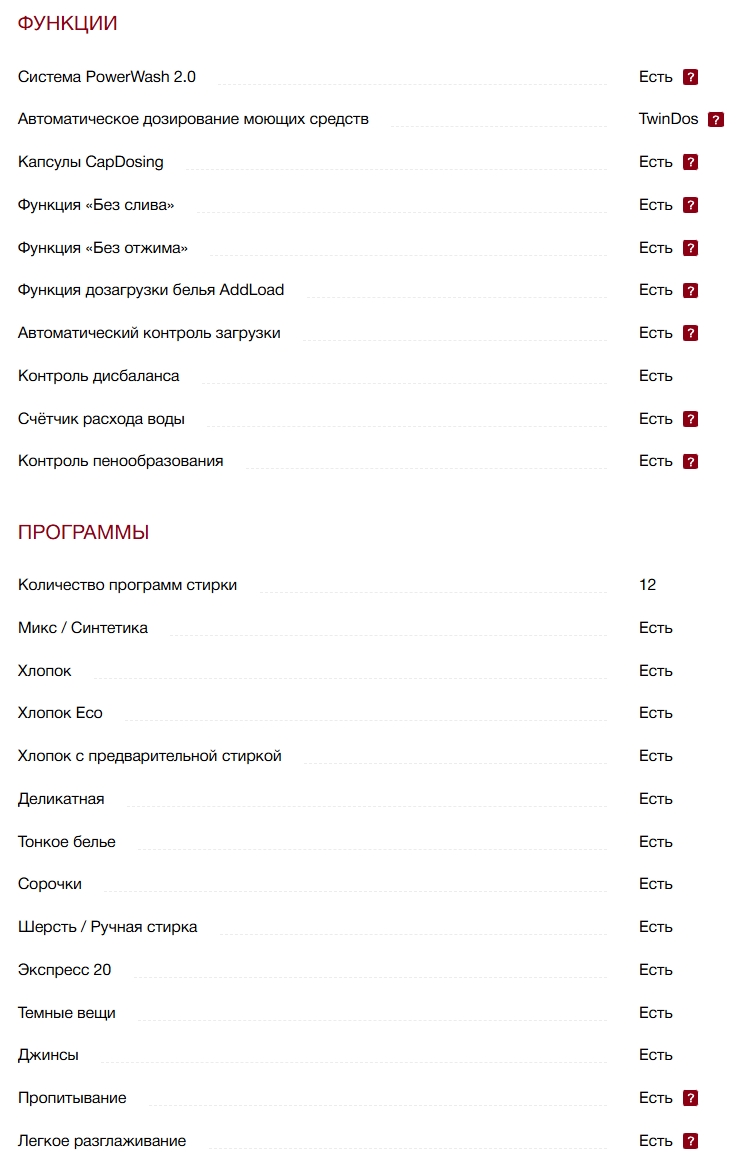Click help icon for AddLoad function
Image resolution: width=736 pixels, height=1161 pixels.
(690, 291)
